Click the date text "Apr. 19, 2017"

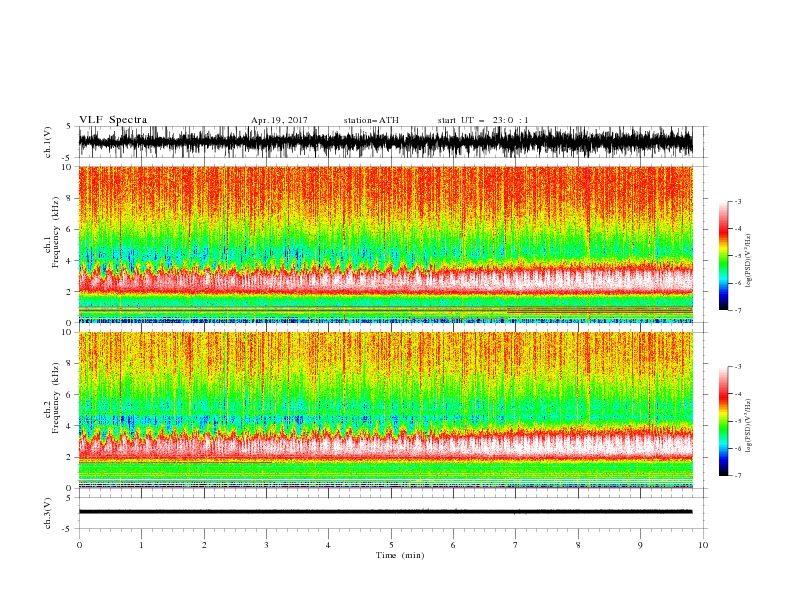[279, 120]
